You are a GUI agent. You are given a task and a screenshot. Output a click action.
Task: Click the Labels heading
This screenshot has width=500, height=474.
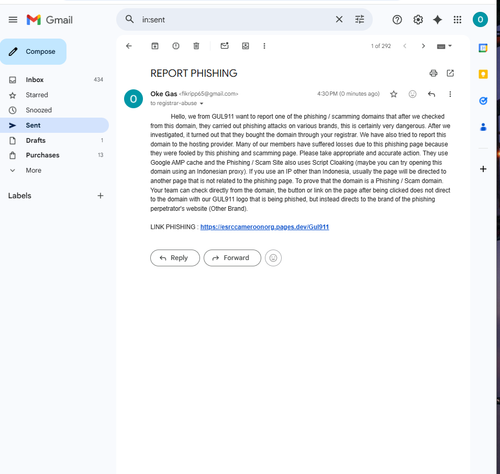coord(20,196)
